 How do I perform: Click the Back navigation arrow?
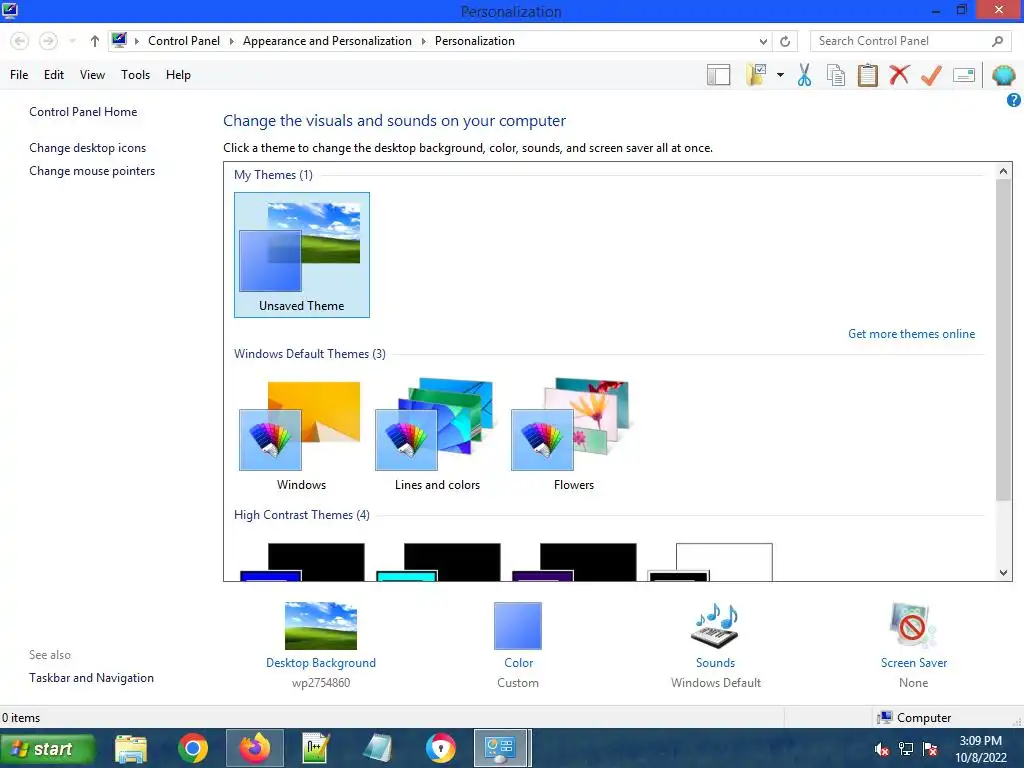tap(20, 41)
